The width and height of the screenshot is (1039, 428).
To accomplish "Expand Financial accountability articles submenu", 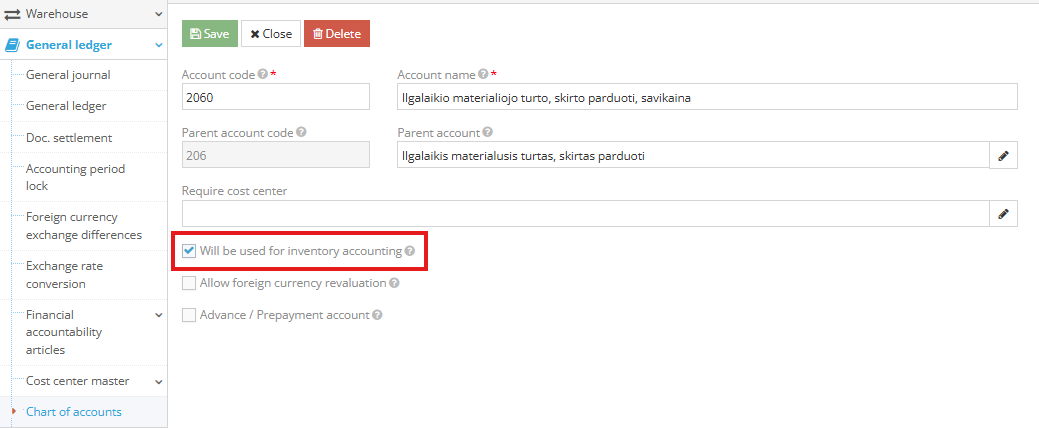I will coord(158,315).
